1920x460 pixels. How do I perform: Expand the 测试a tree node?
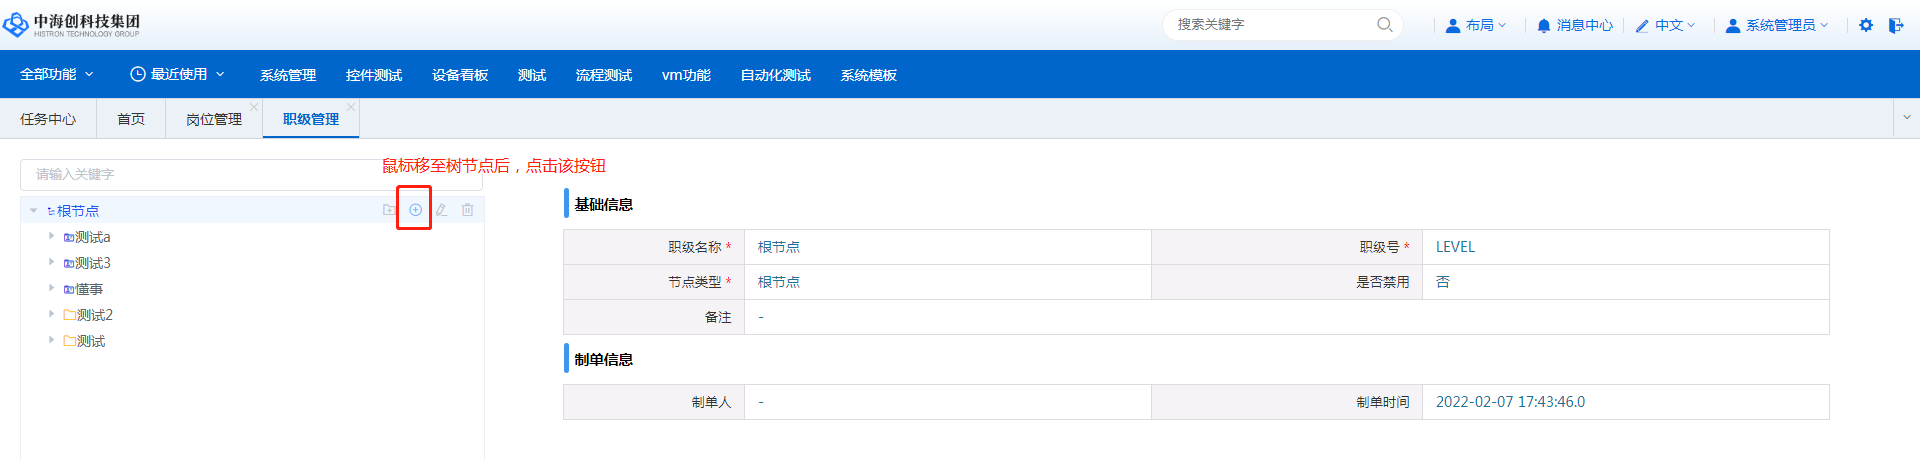tap(51, 236)
